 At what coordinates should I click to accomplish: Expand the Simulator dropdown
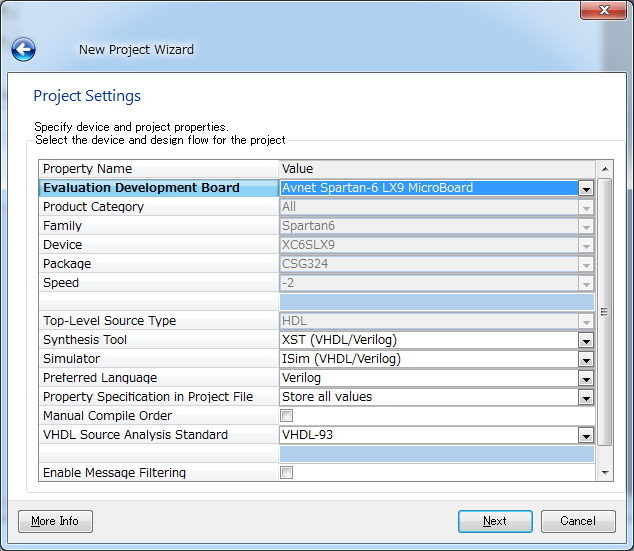click(586, 359)
